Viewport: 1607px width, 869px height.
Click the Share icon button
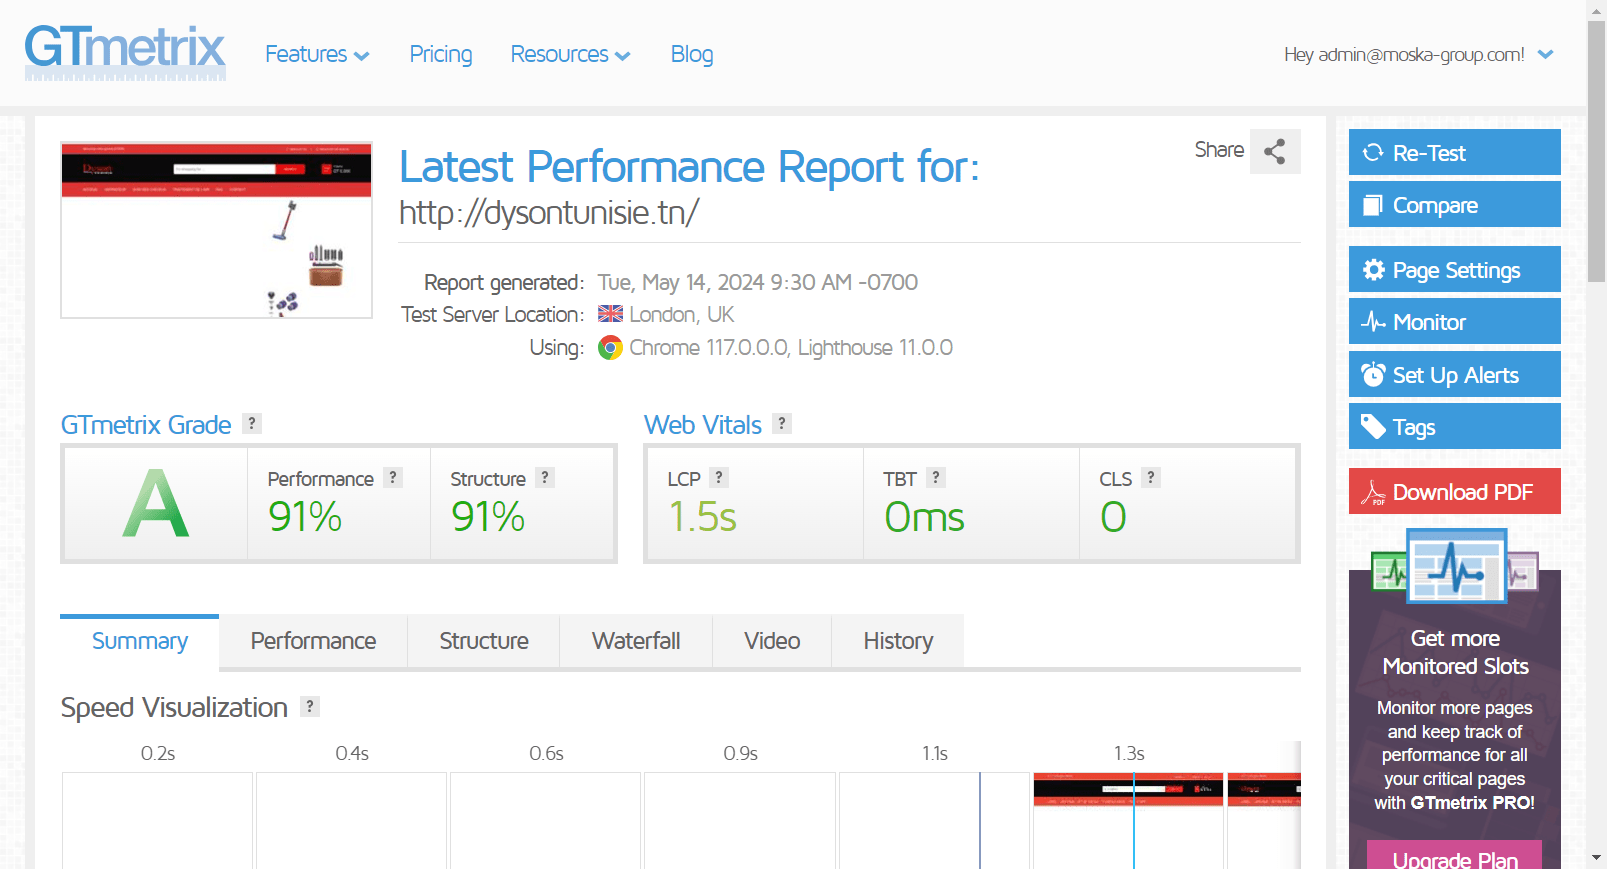tap(1275, 151)
